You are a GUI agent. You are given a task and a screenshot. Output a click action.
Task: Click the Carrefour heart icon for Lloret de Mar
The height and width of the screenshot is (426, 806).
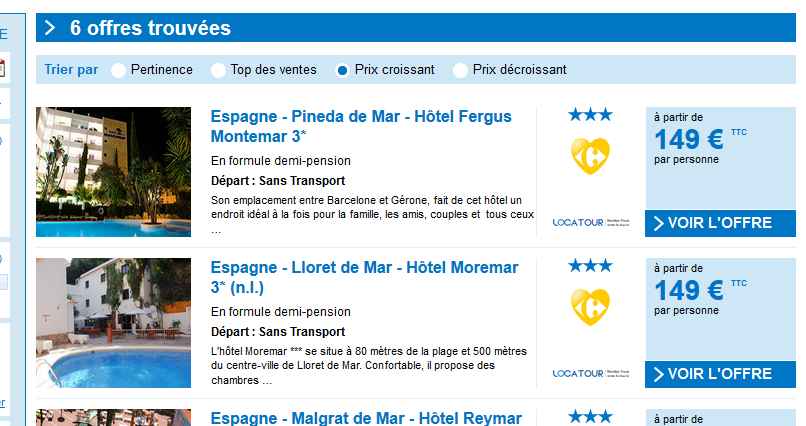[590, 307]
